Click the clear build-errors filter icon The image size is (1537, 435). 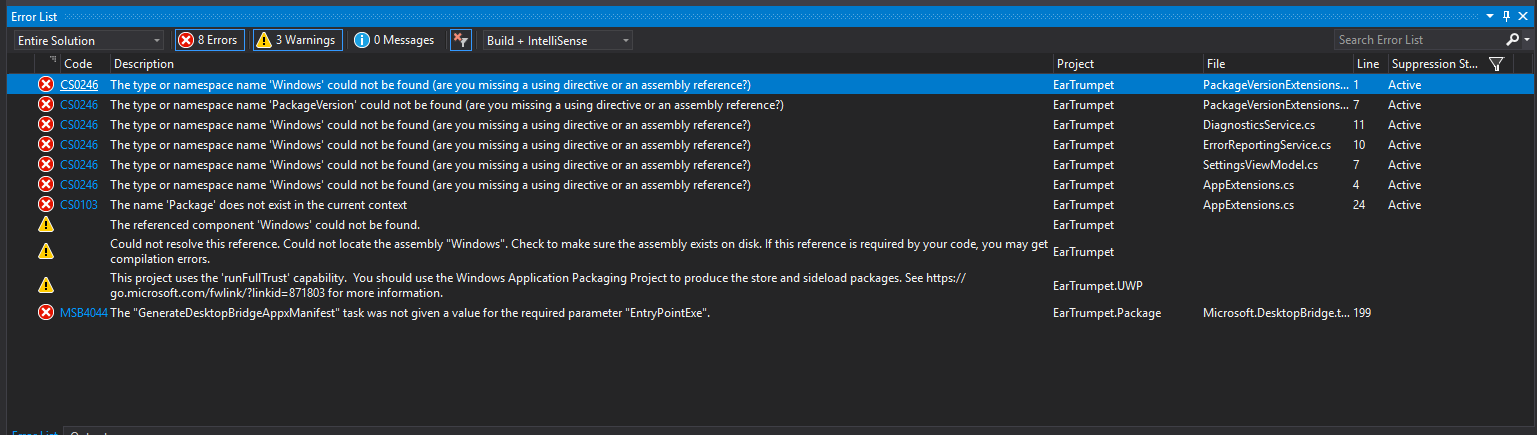(460, 40)
